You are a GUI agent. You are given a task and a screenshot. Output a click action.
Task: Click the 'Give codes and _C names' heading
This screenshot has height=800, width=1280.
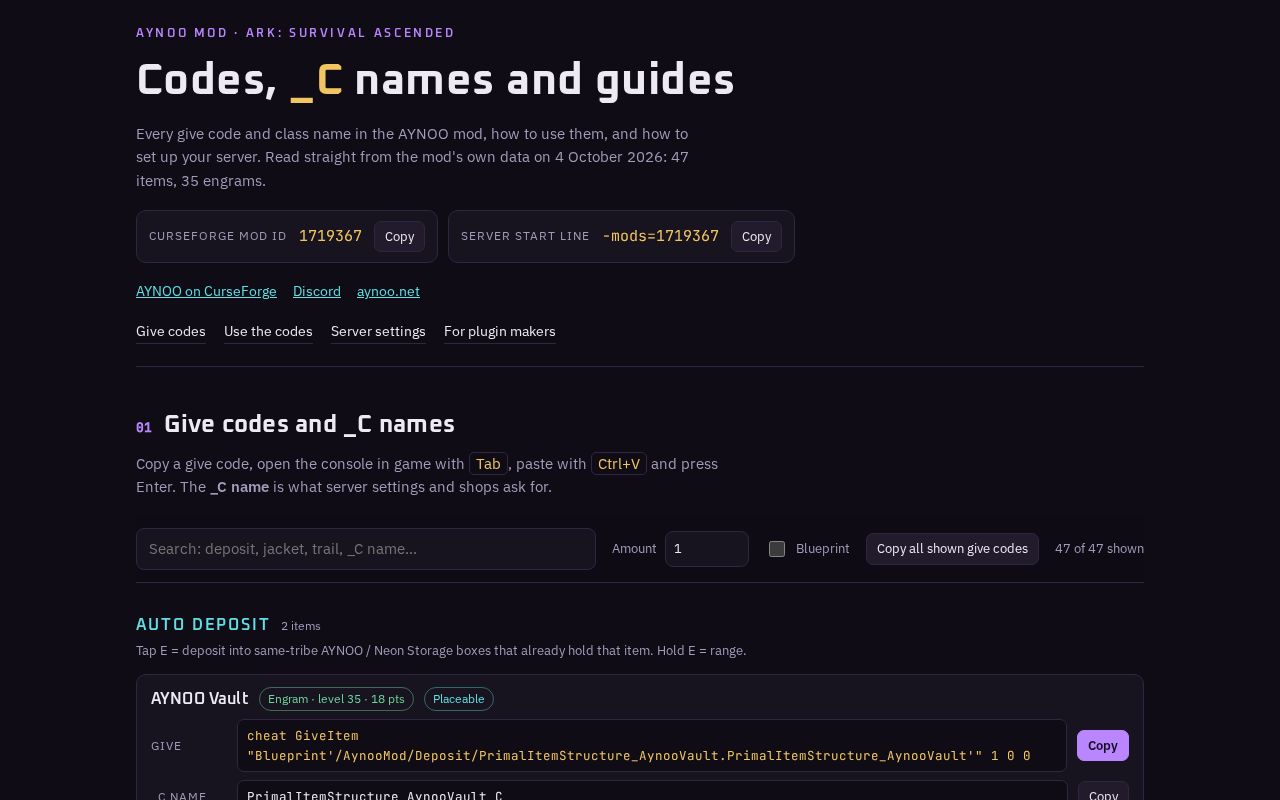(x=309, y=424)
